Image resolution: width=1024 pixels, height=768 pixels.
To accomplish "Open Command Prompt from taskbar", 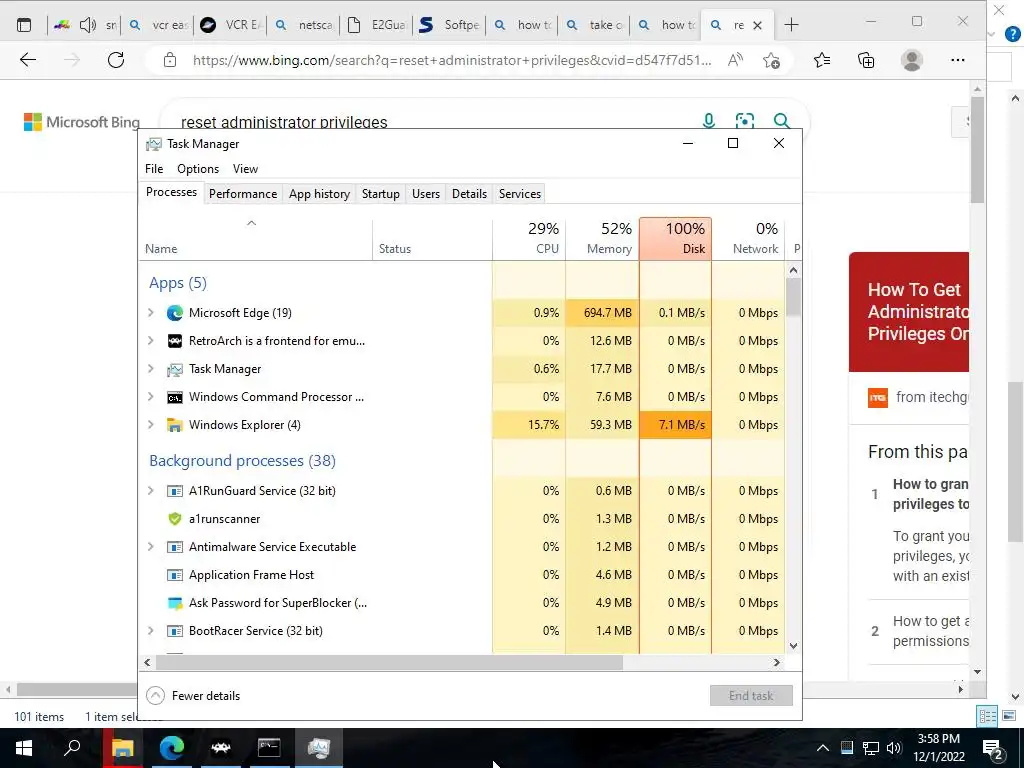I will 269,748.
